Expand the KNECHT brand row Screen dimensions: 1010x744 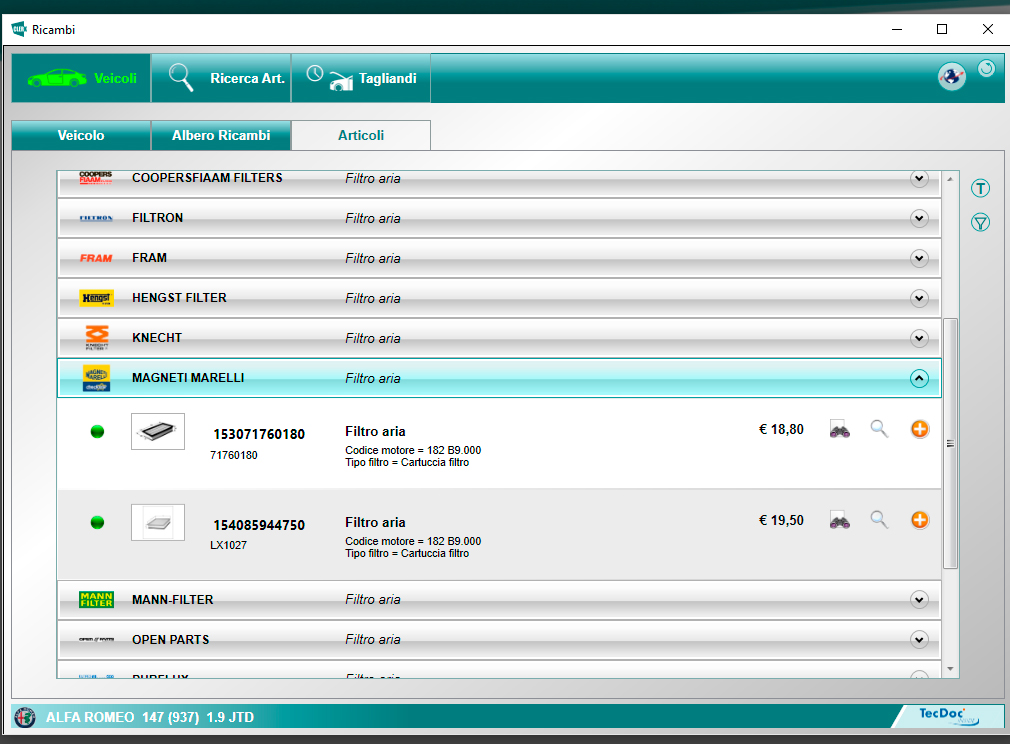pos(919,338)
